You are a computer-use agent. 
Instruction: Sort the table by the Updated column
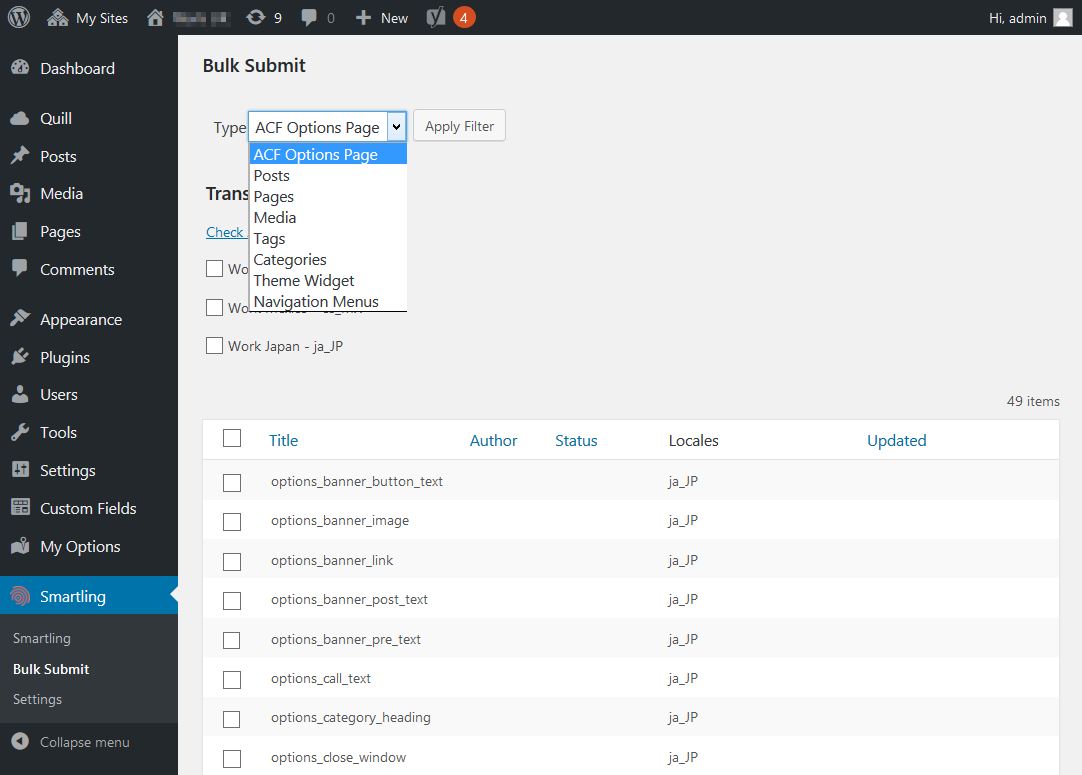coord(896,441)
